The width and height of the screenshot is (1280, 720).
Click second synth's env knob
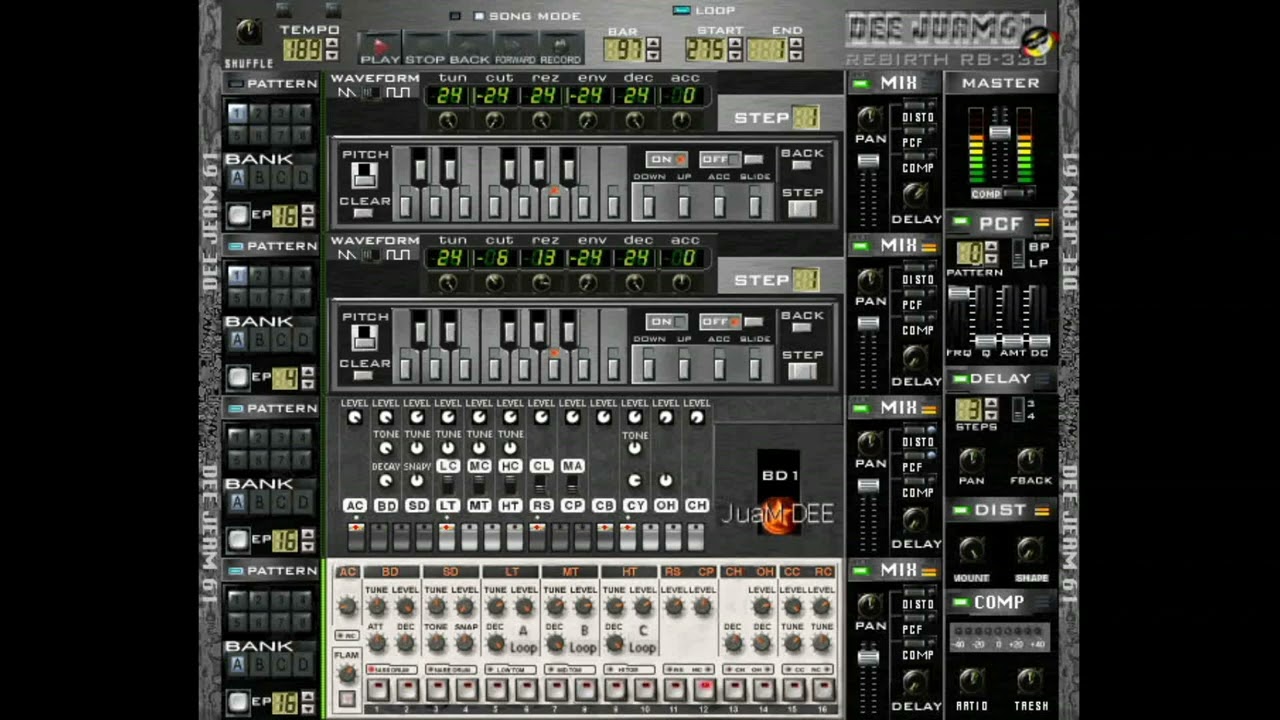(588, 282)
